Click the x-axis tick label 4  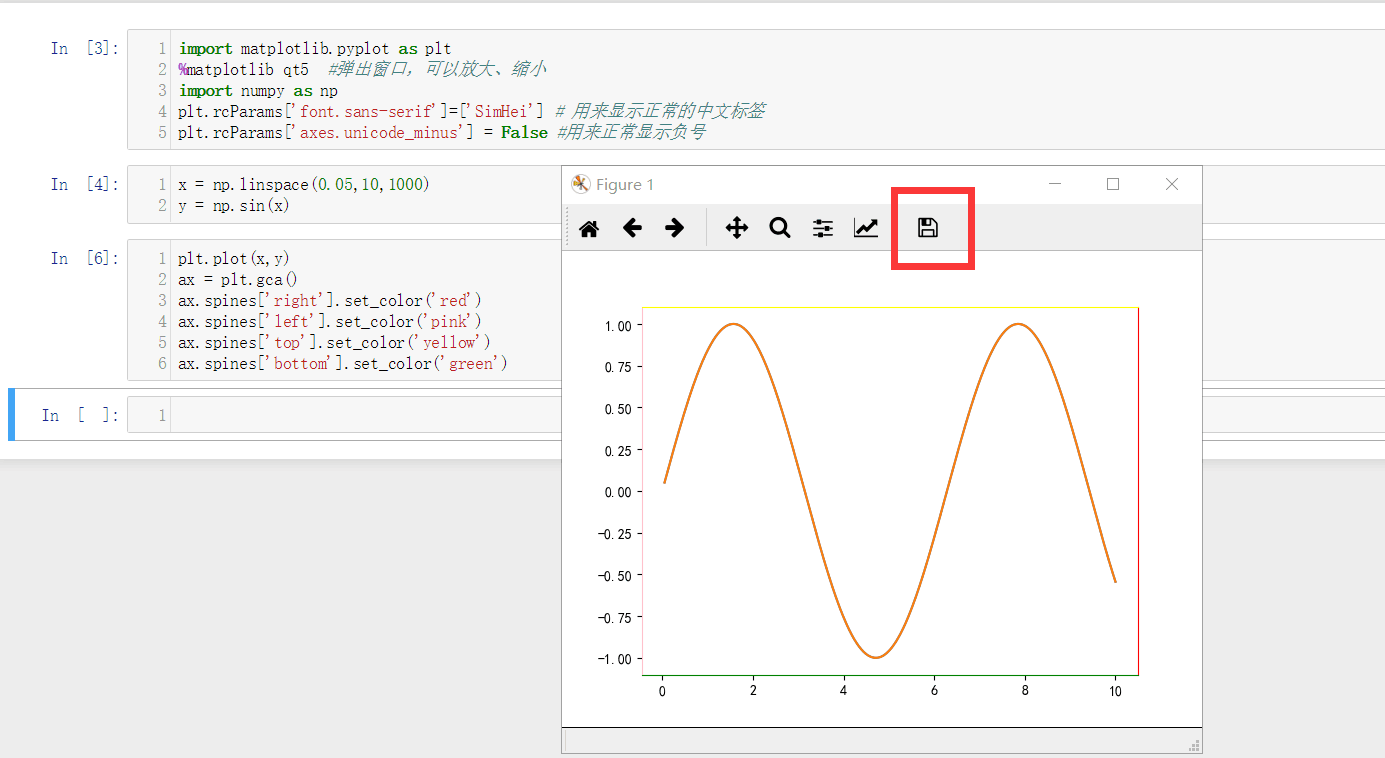pyautogui.click(x=844, y=691)
